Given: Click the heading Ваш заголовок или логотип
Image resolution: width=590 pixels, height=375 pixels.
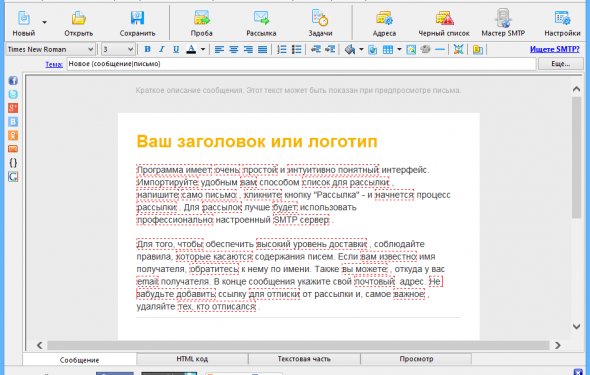Looking at the screenshot, I should click(257, 141).
